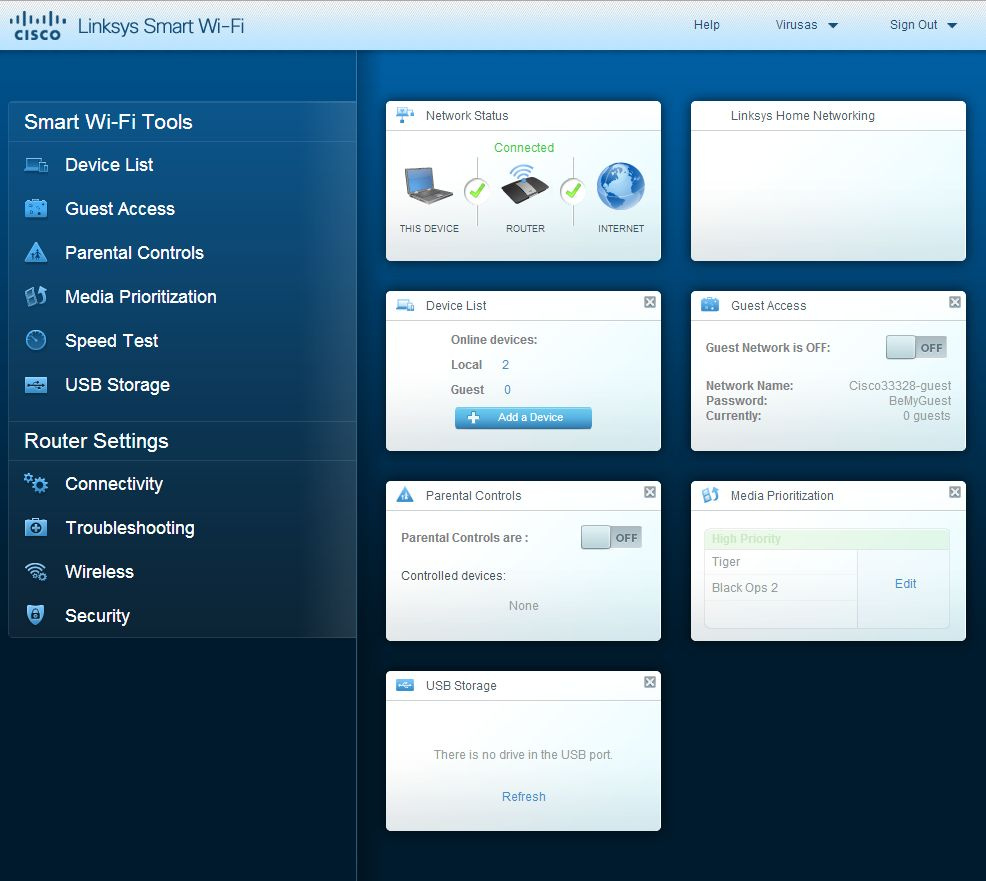Click the laptop icon labeled THIS DEVICE
This screenshot has width=986, height=881.
428,185
